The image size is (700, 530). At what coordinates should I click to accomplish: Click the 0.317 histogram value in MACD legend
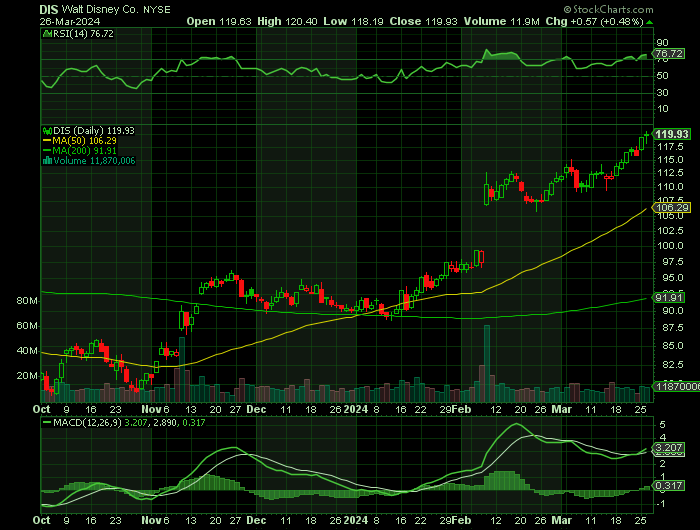point(194,422)
